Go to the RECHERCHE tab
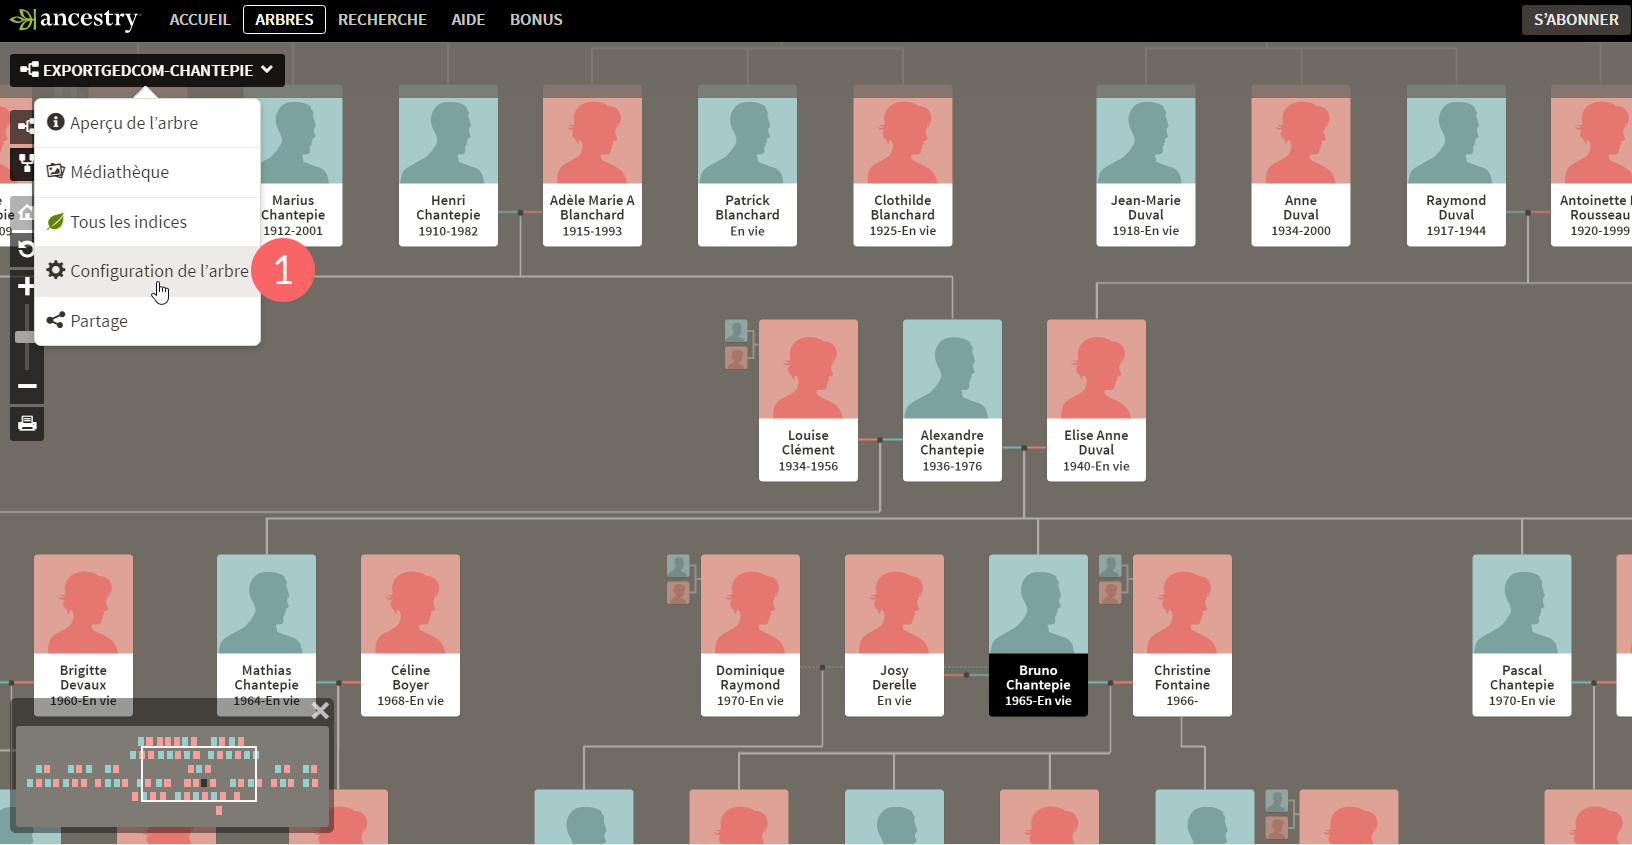 tap(382, 19)
